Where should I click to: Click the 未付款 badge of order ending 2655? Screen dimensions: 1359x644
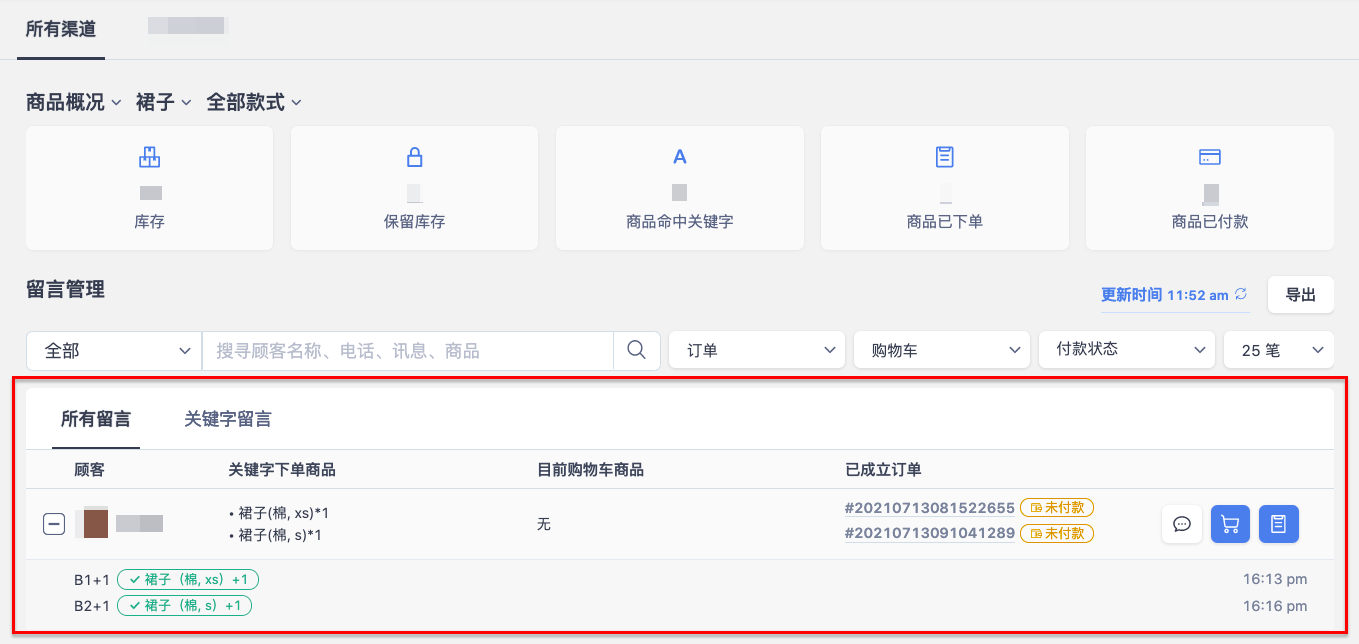pyautogui.click(x=1057, y=507)
